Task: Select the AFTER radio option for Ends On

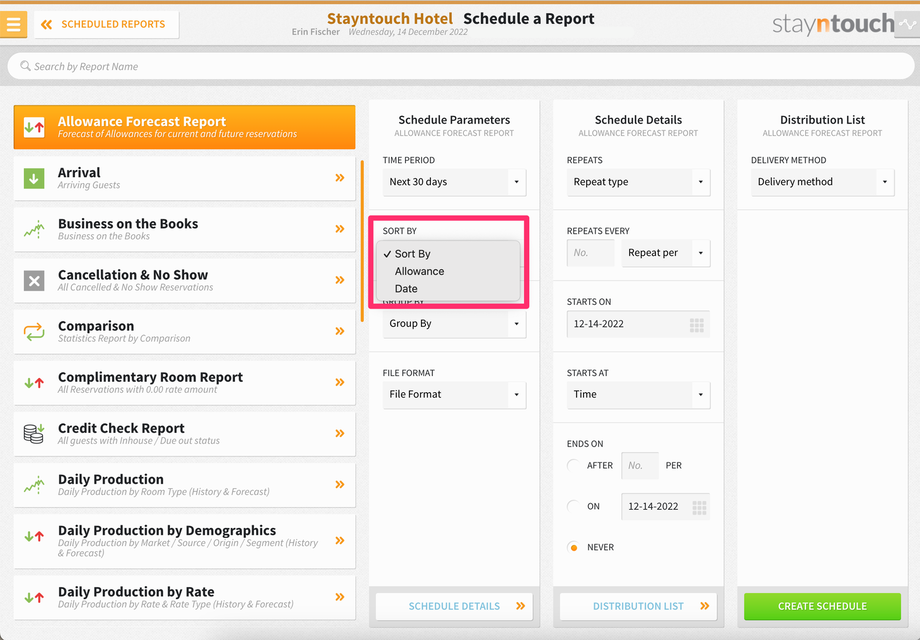Action: [x=573, y=466]
